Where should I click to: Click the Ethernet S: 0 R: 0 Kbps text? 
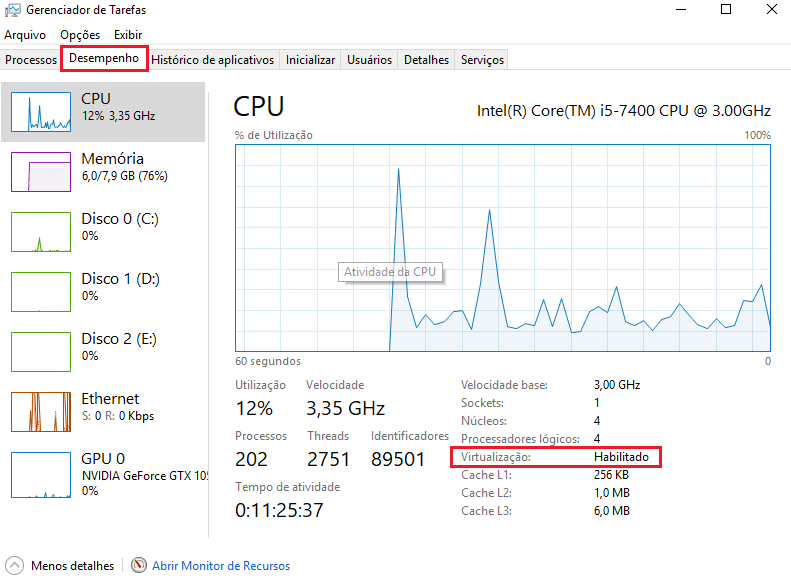tap(118, 416)
